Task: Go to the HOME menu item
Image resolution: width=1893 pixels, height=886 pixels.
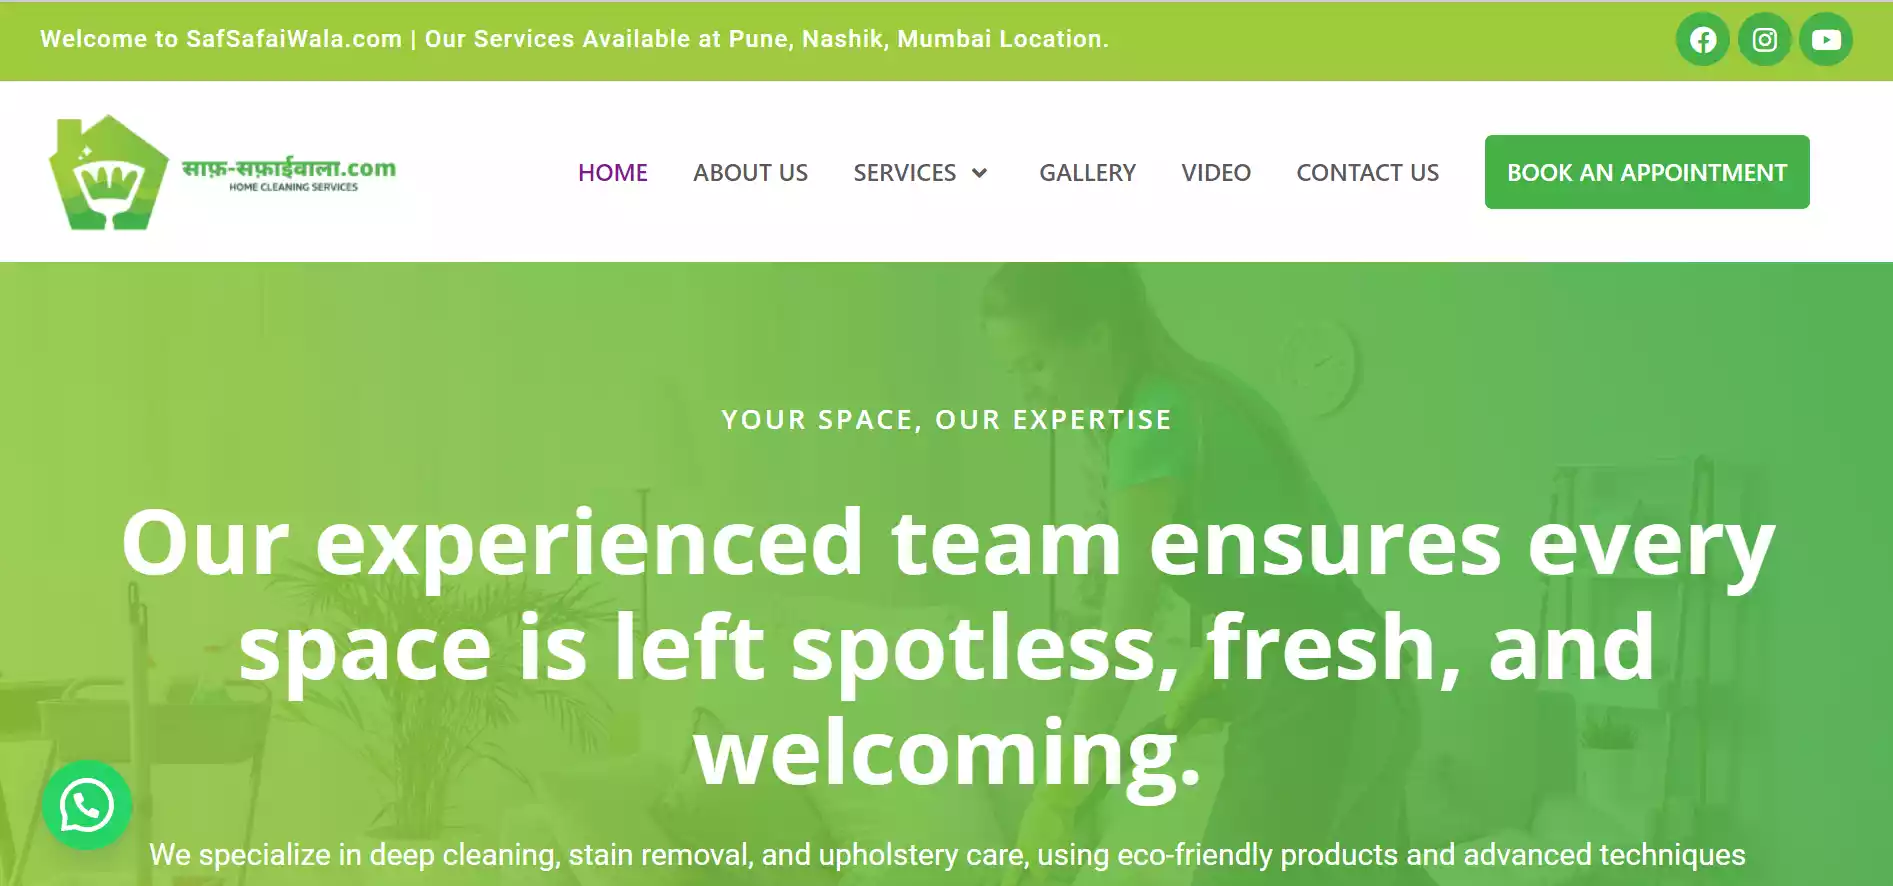Action: click(613, 173)
